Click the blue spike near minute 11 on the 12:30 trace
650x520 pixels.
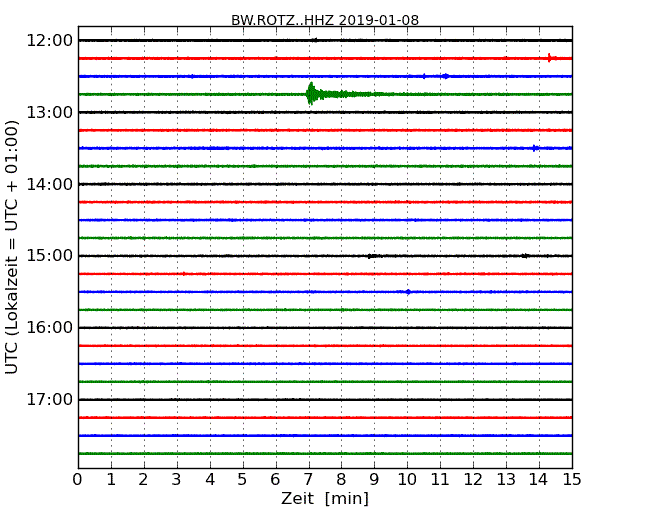pos(446,76)
